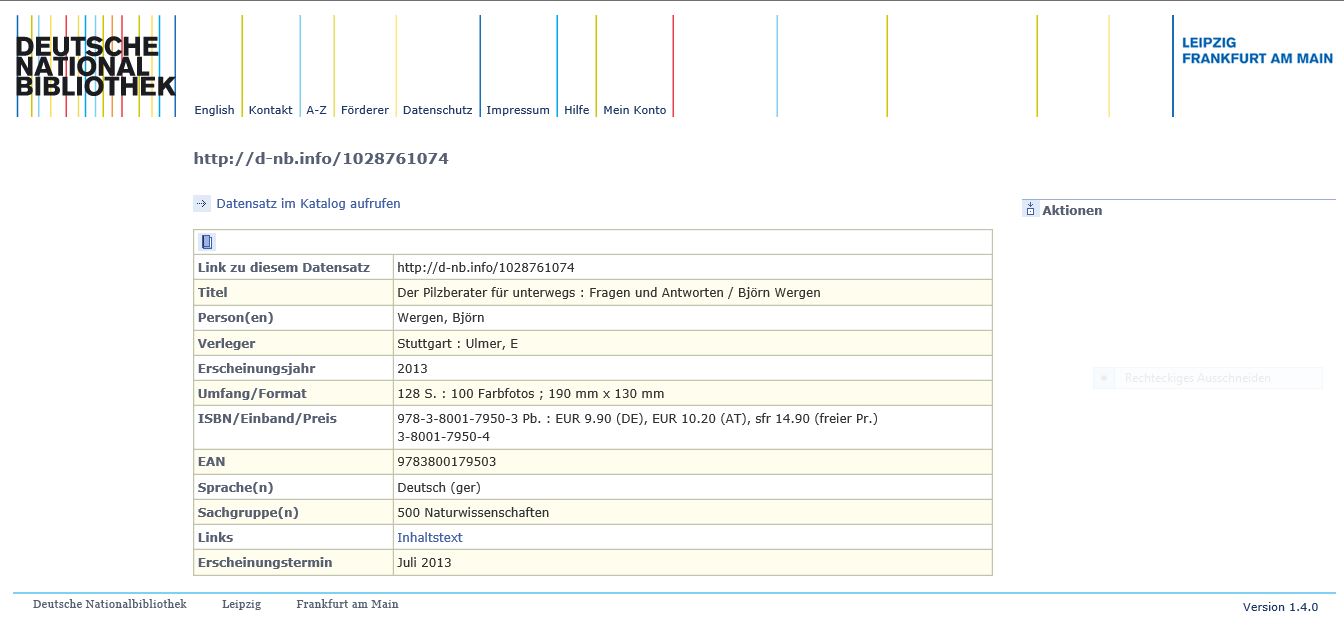Click the faded Rechteckiges Ausschneiden icon
This screenshot has width=1344, height=635.
1105,378
